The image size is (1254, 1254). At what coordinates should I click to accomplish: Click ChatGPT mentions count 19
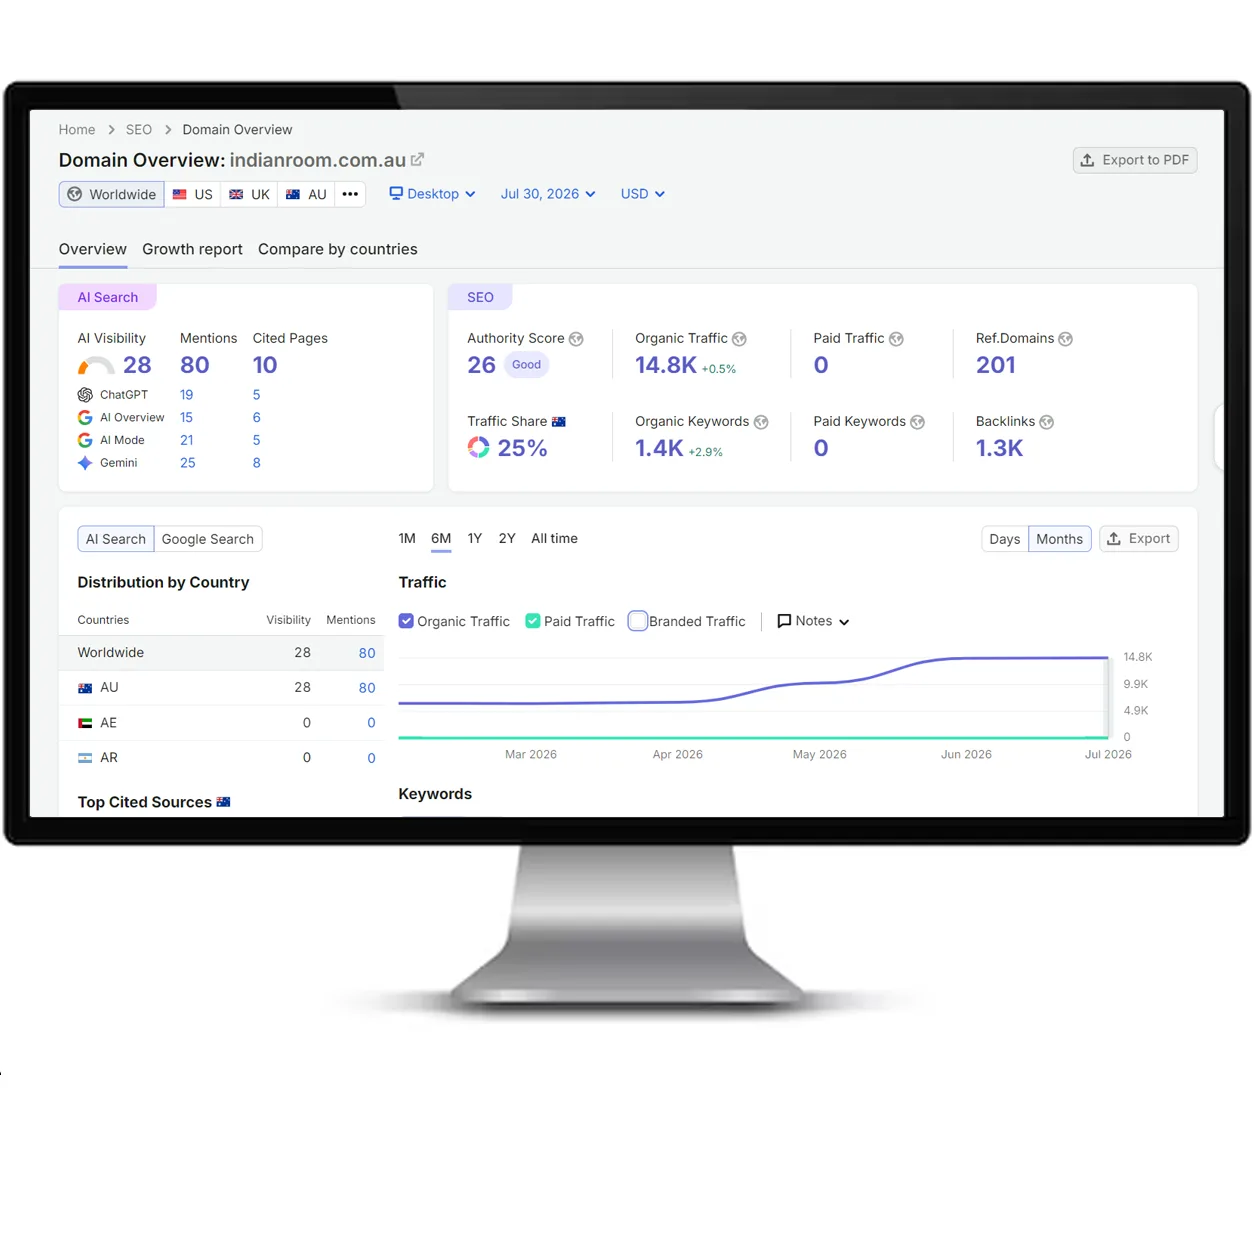(187, 395)
